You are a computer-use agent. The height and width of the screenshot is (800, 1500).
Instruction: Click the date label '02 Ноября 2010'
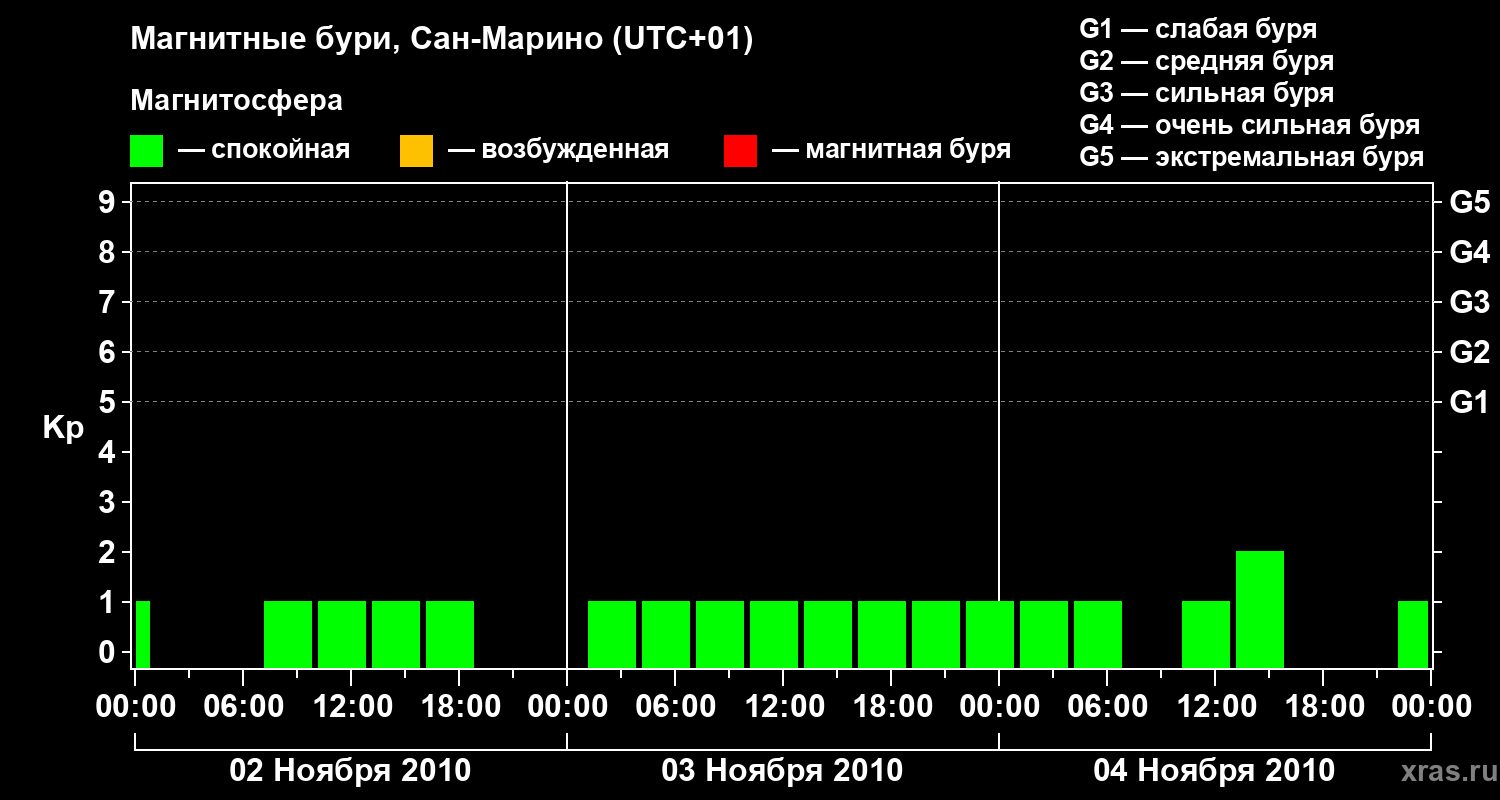[x=350, y=771]
